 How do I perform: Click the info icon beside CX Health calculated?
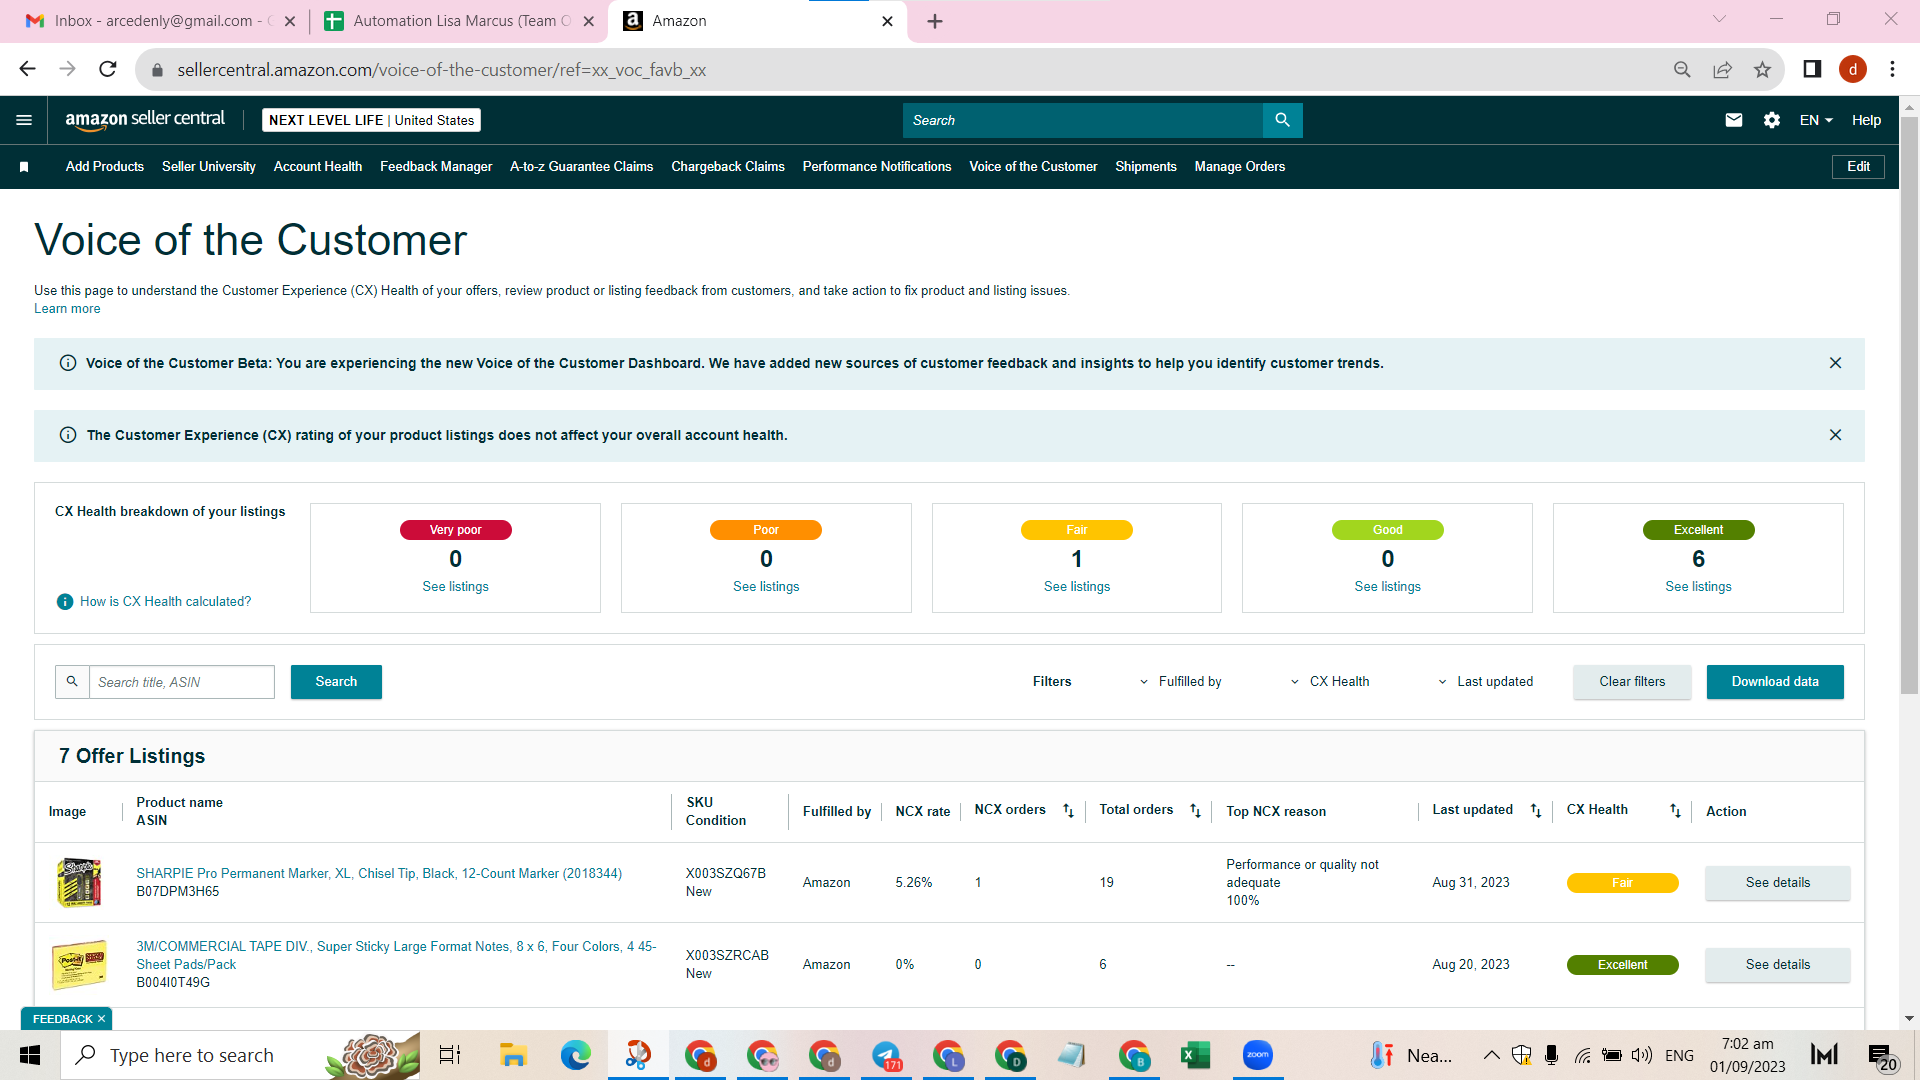pos(65,602)
